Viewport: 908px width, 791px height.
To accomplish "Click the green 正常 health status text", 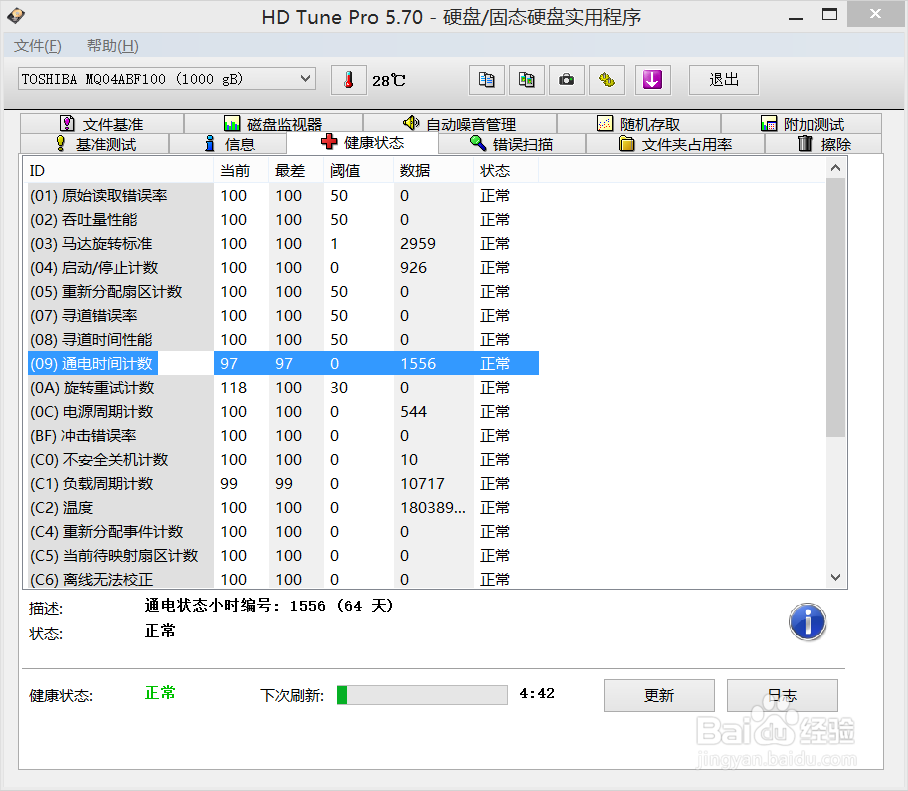I will click(x=160, y=693).
